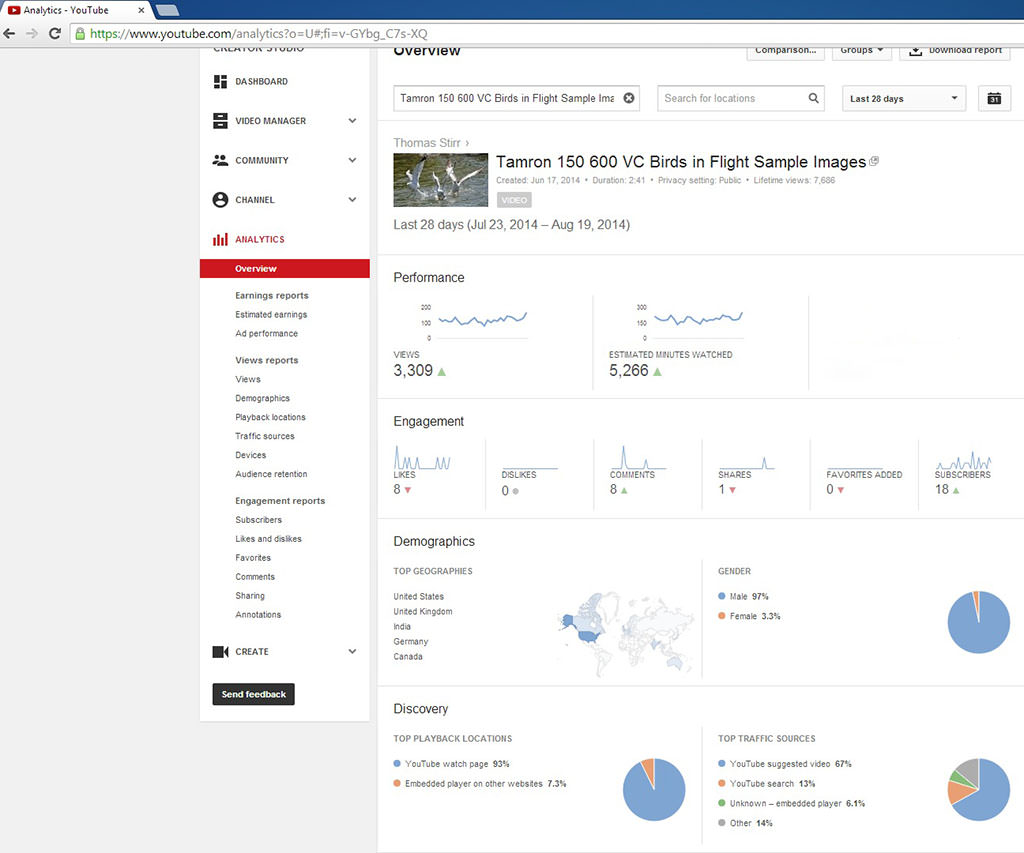Viewport: 1024px width, 853px height.
Task: Open the Demographics report link
Action: point(262,398)
